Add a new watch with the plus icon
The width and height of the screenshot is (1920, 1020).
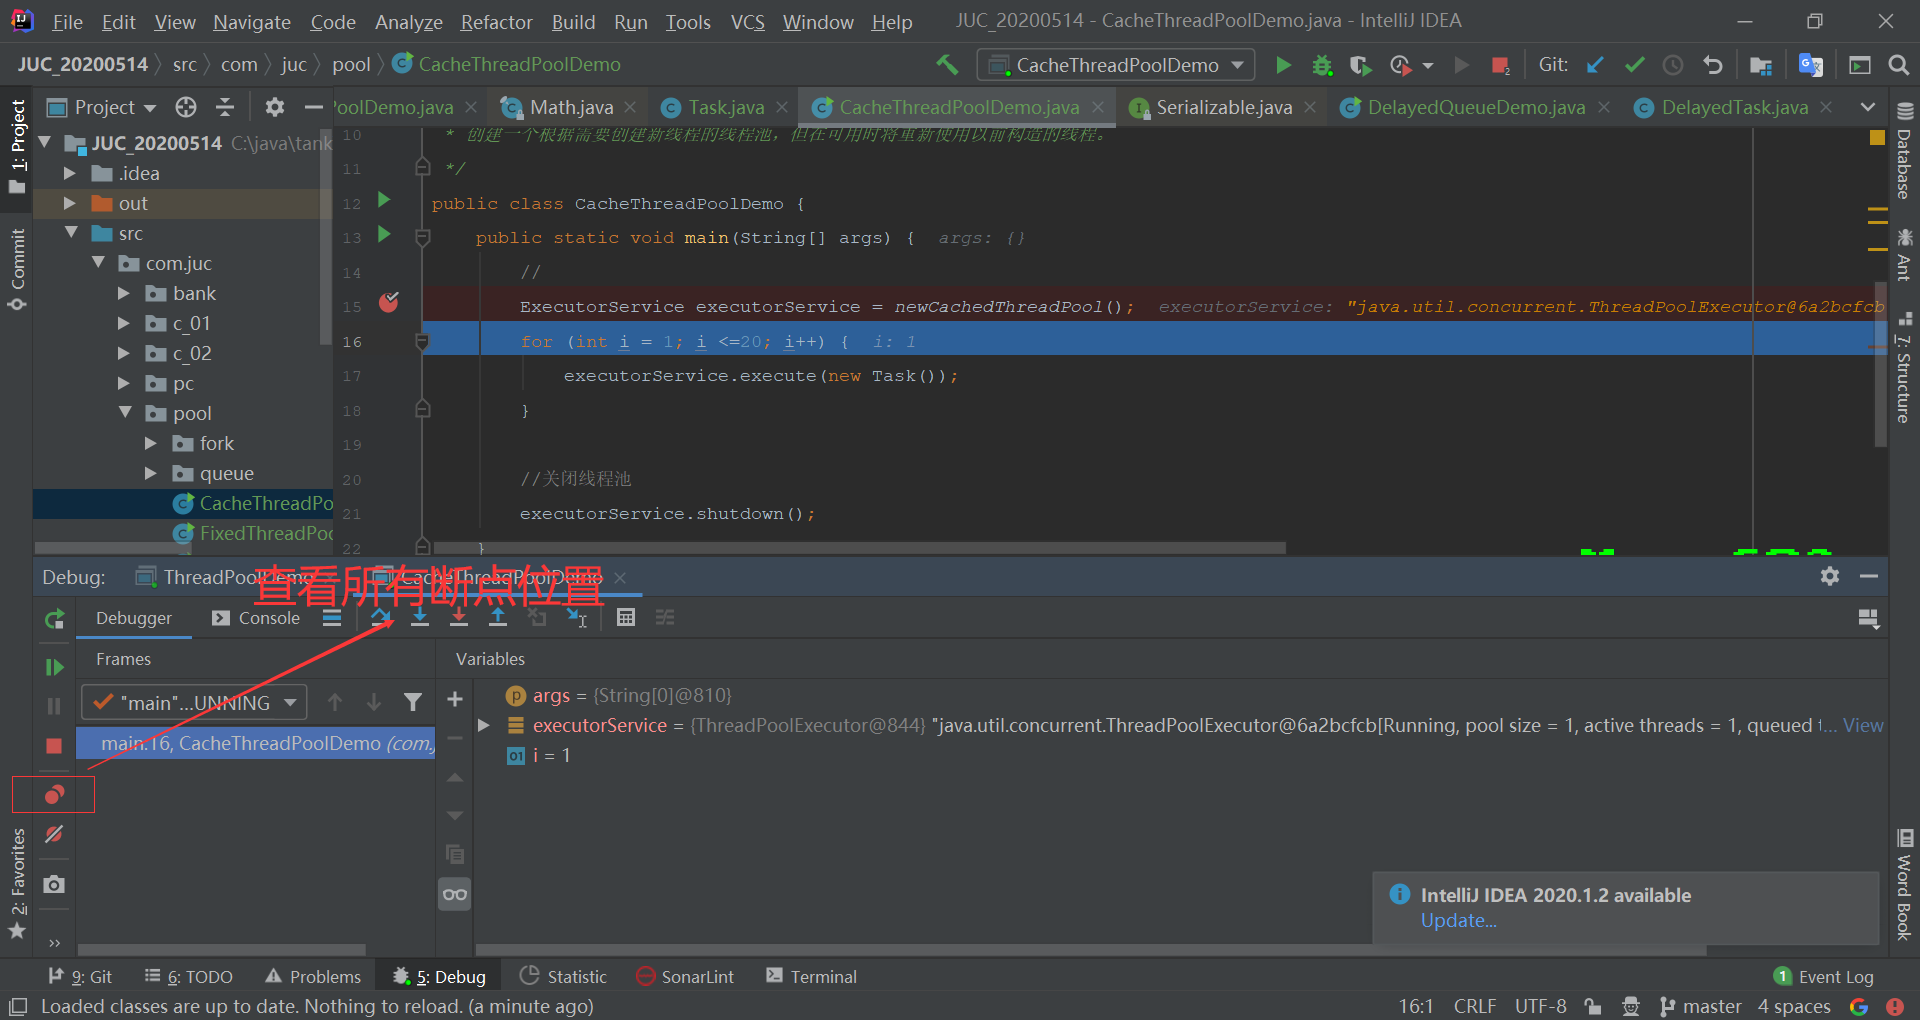(455, 699)
